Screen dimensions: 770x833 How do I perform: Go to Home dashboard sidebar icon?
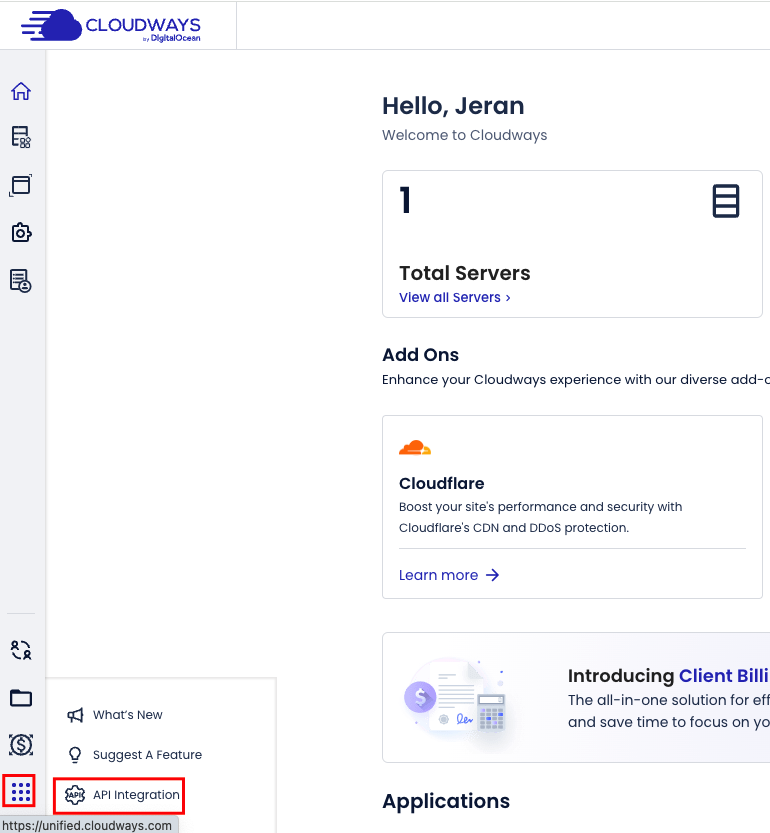pyautogui.click(x=21, y=91)
